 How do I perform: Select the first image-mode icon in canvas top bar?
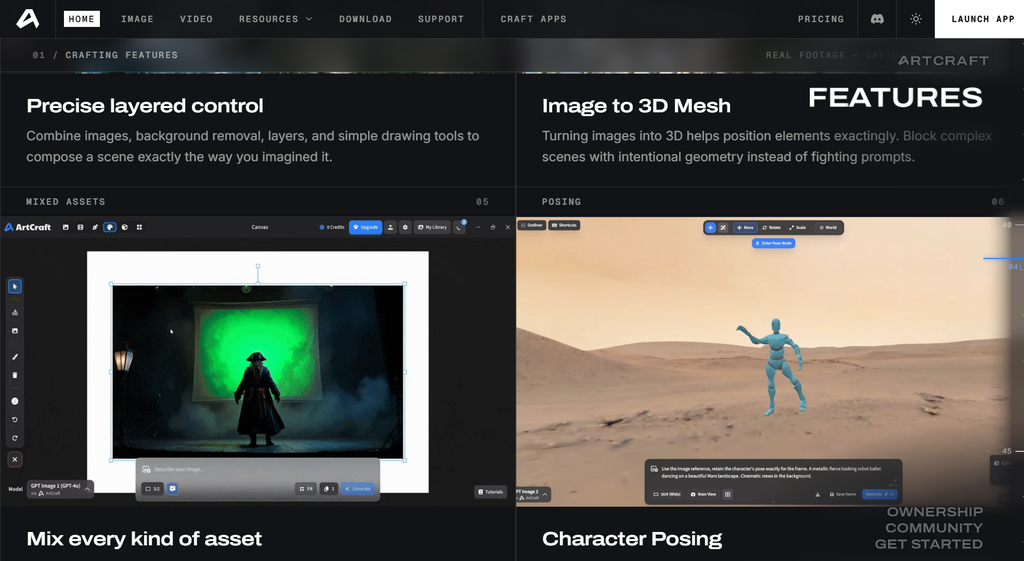pos(65,227)
